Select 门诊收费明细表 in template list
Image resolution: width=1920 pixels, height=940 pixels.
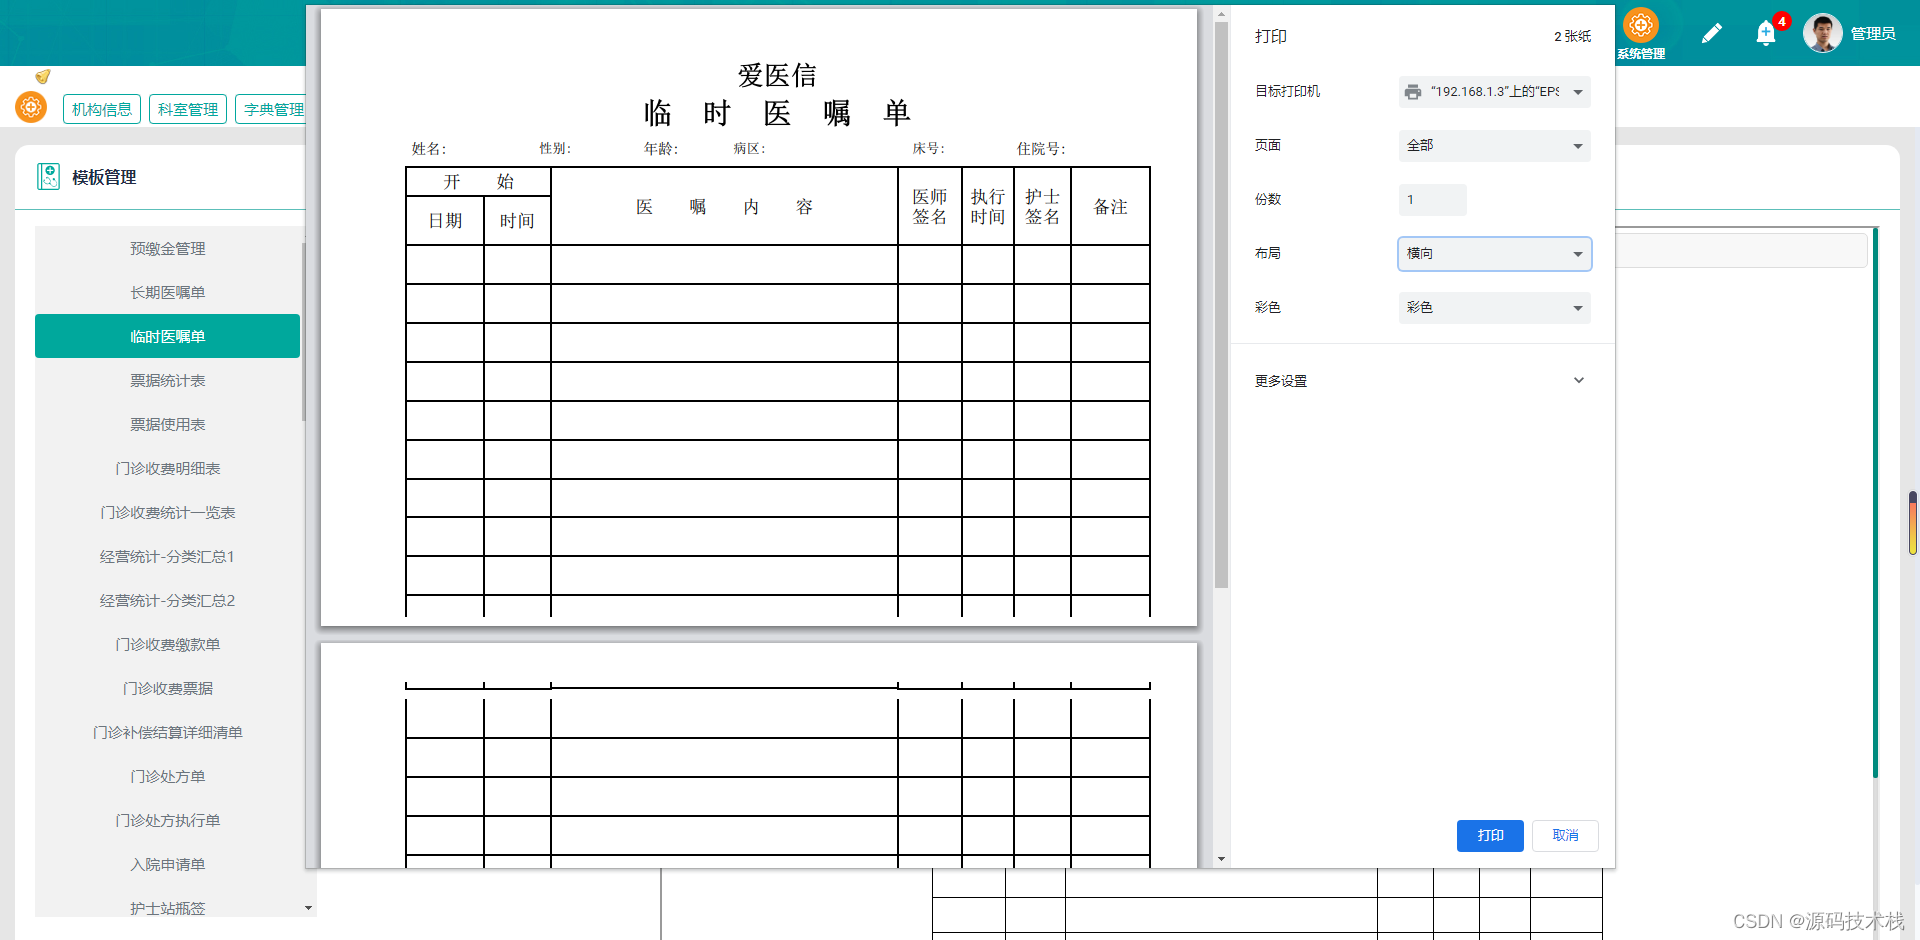tap(167, 469)
